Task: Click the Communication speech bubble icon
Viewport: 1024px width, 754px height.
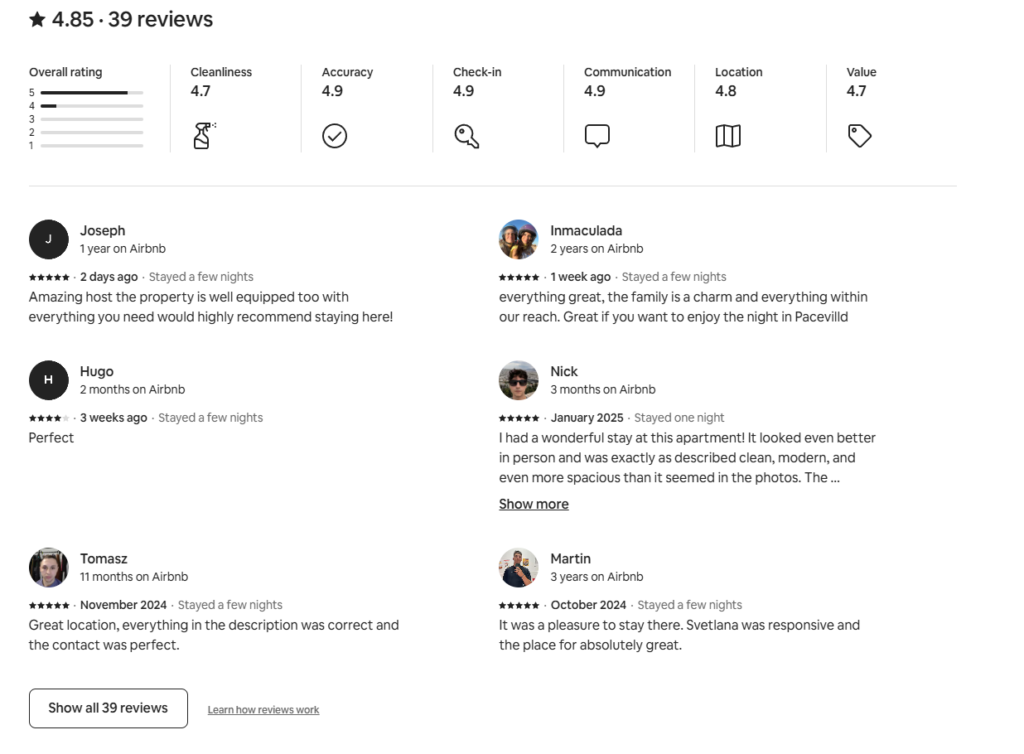Action: (x=597, y=136)
